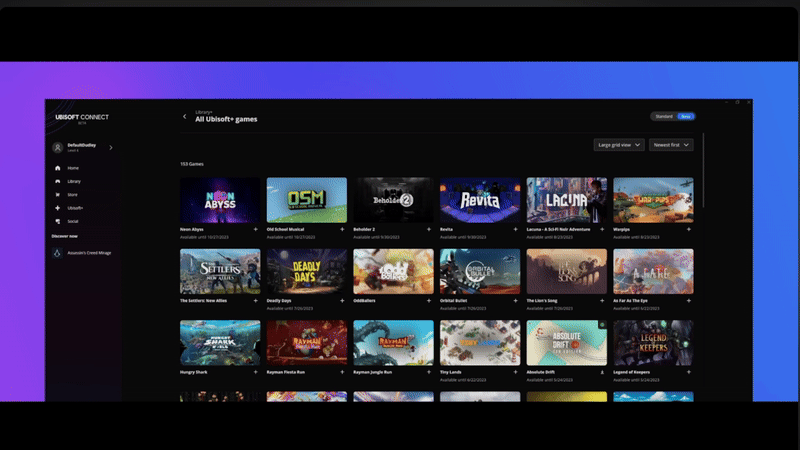
Task: Open the Old School Musical thumbnail
Action: (307, 200)
